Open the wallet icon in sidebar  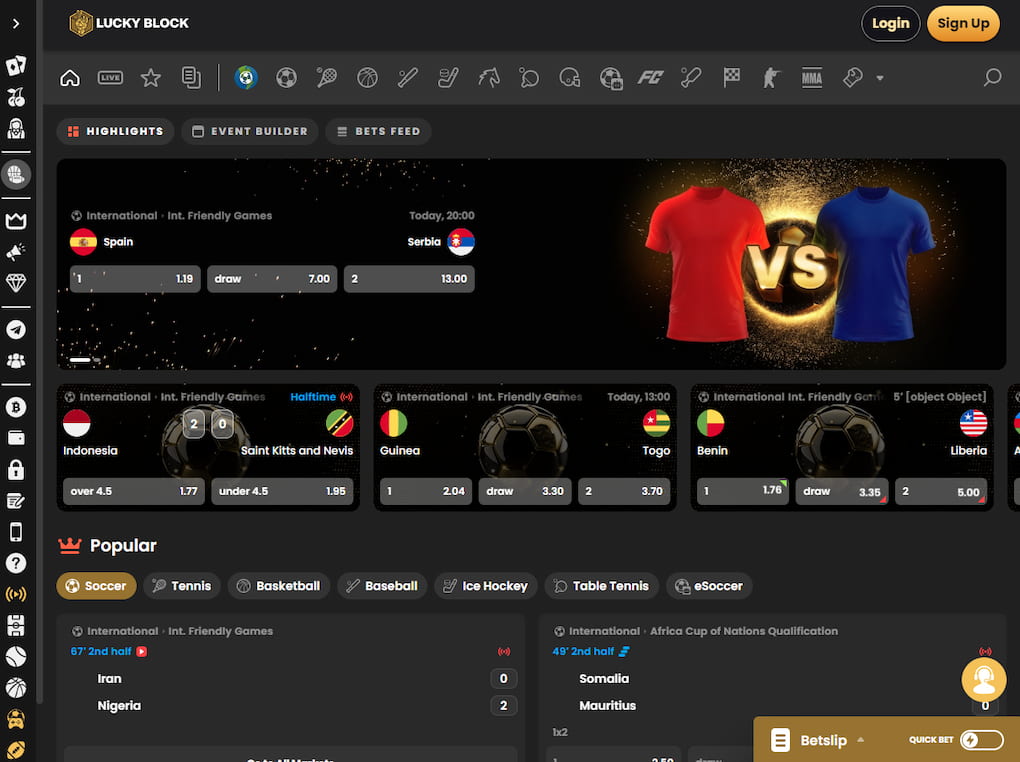click(x=16, y=438)
